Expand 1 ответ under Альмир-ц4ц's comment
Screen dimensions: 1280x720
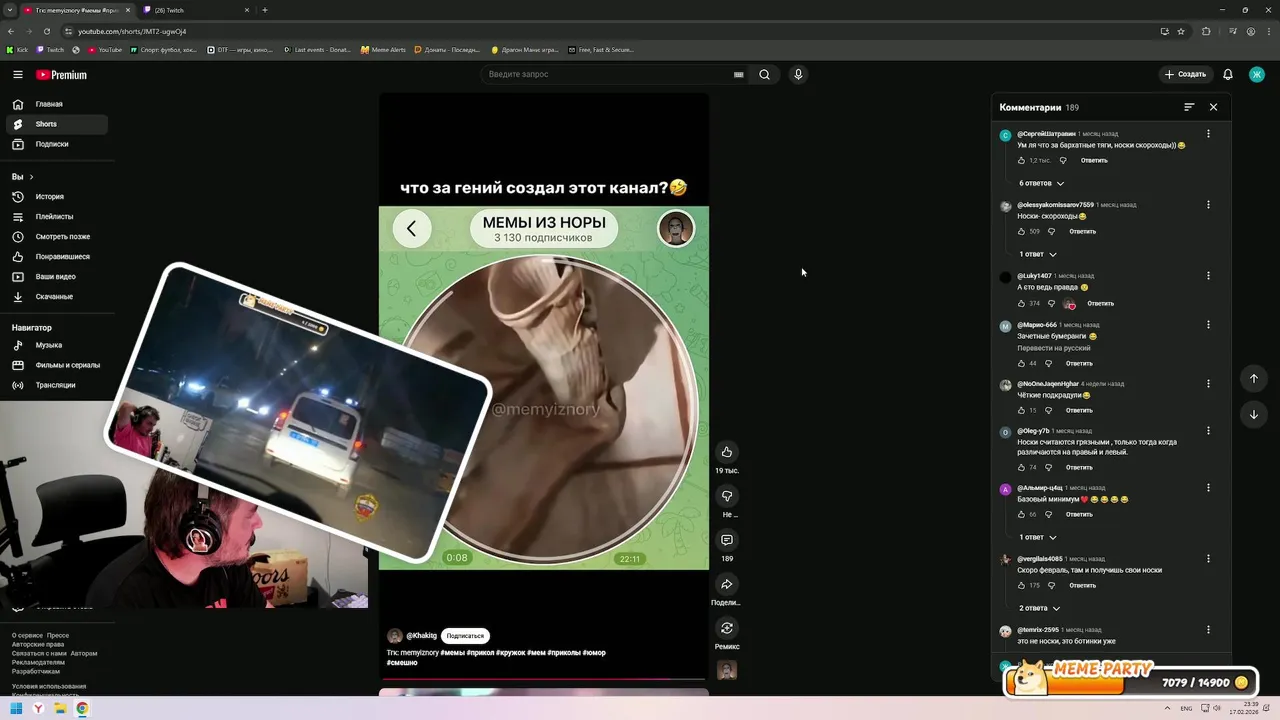click(1037, 537)
